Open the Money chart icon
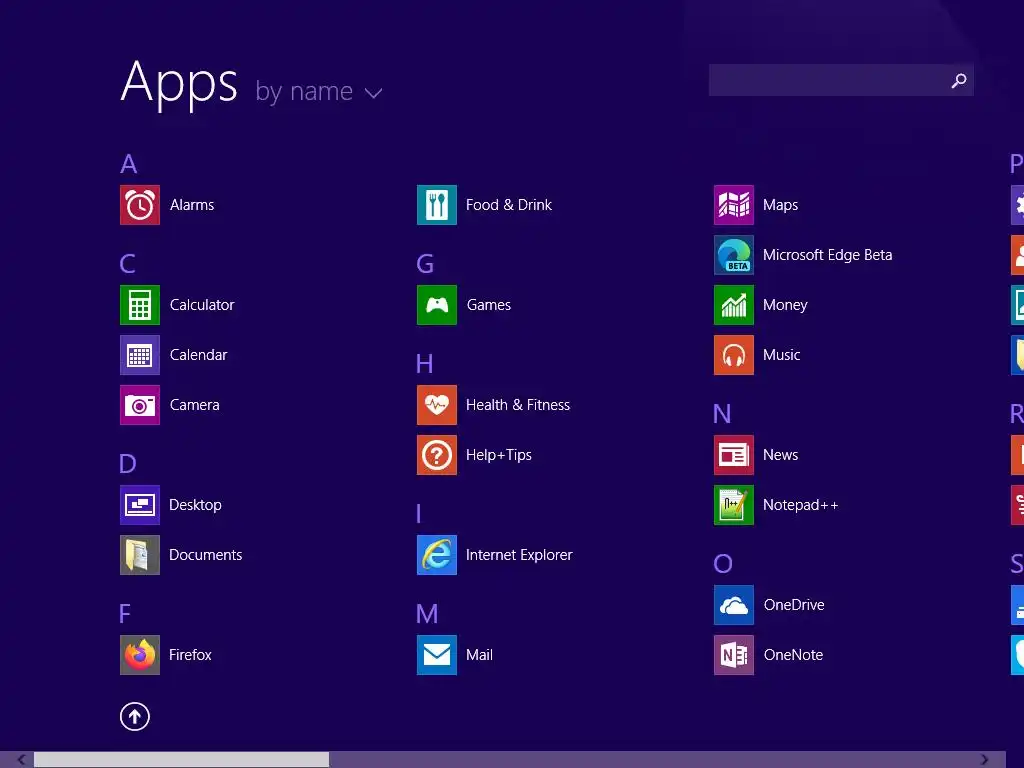 coord(734,305)
